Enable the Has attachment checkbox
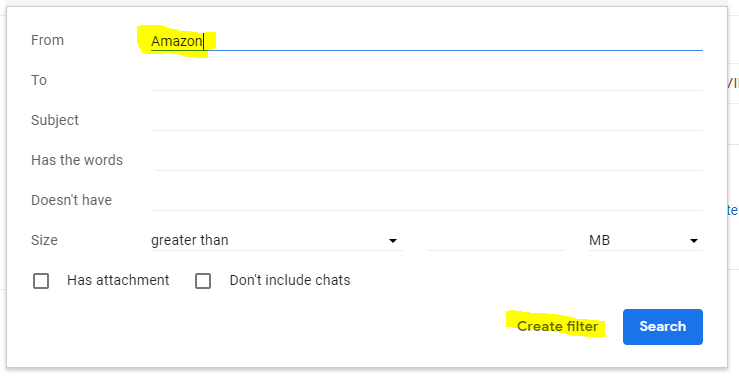739x378 pixels. 41,281
